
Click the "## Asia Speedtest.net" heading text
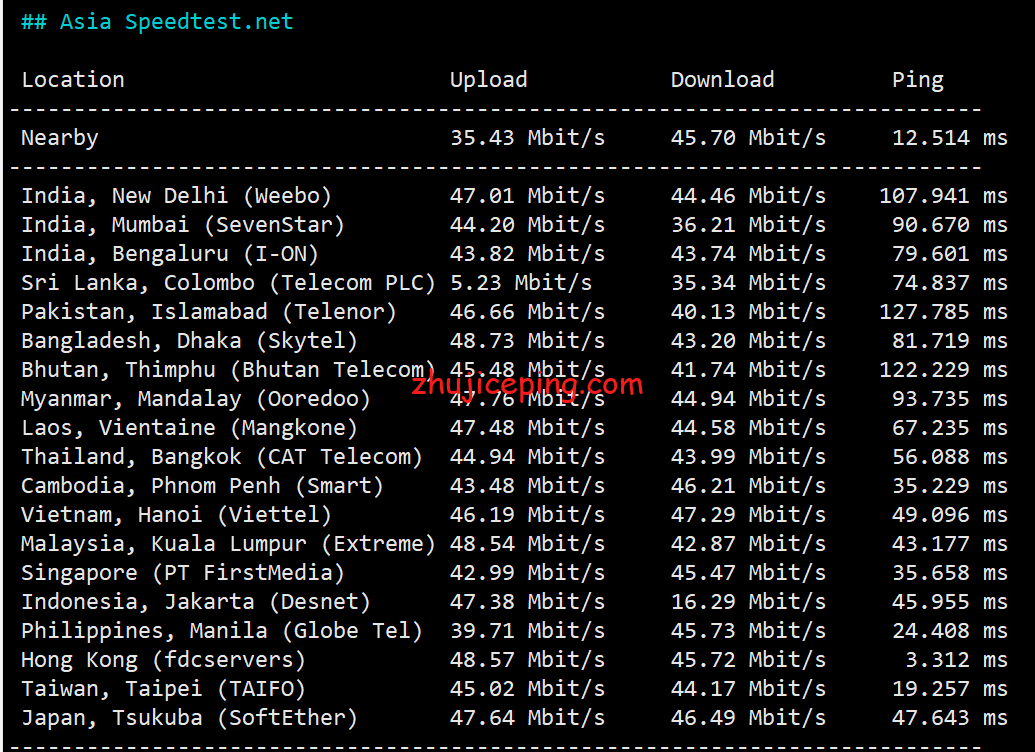pos(157,22)
